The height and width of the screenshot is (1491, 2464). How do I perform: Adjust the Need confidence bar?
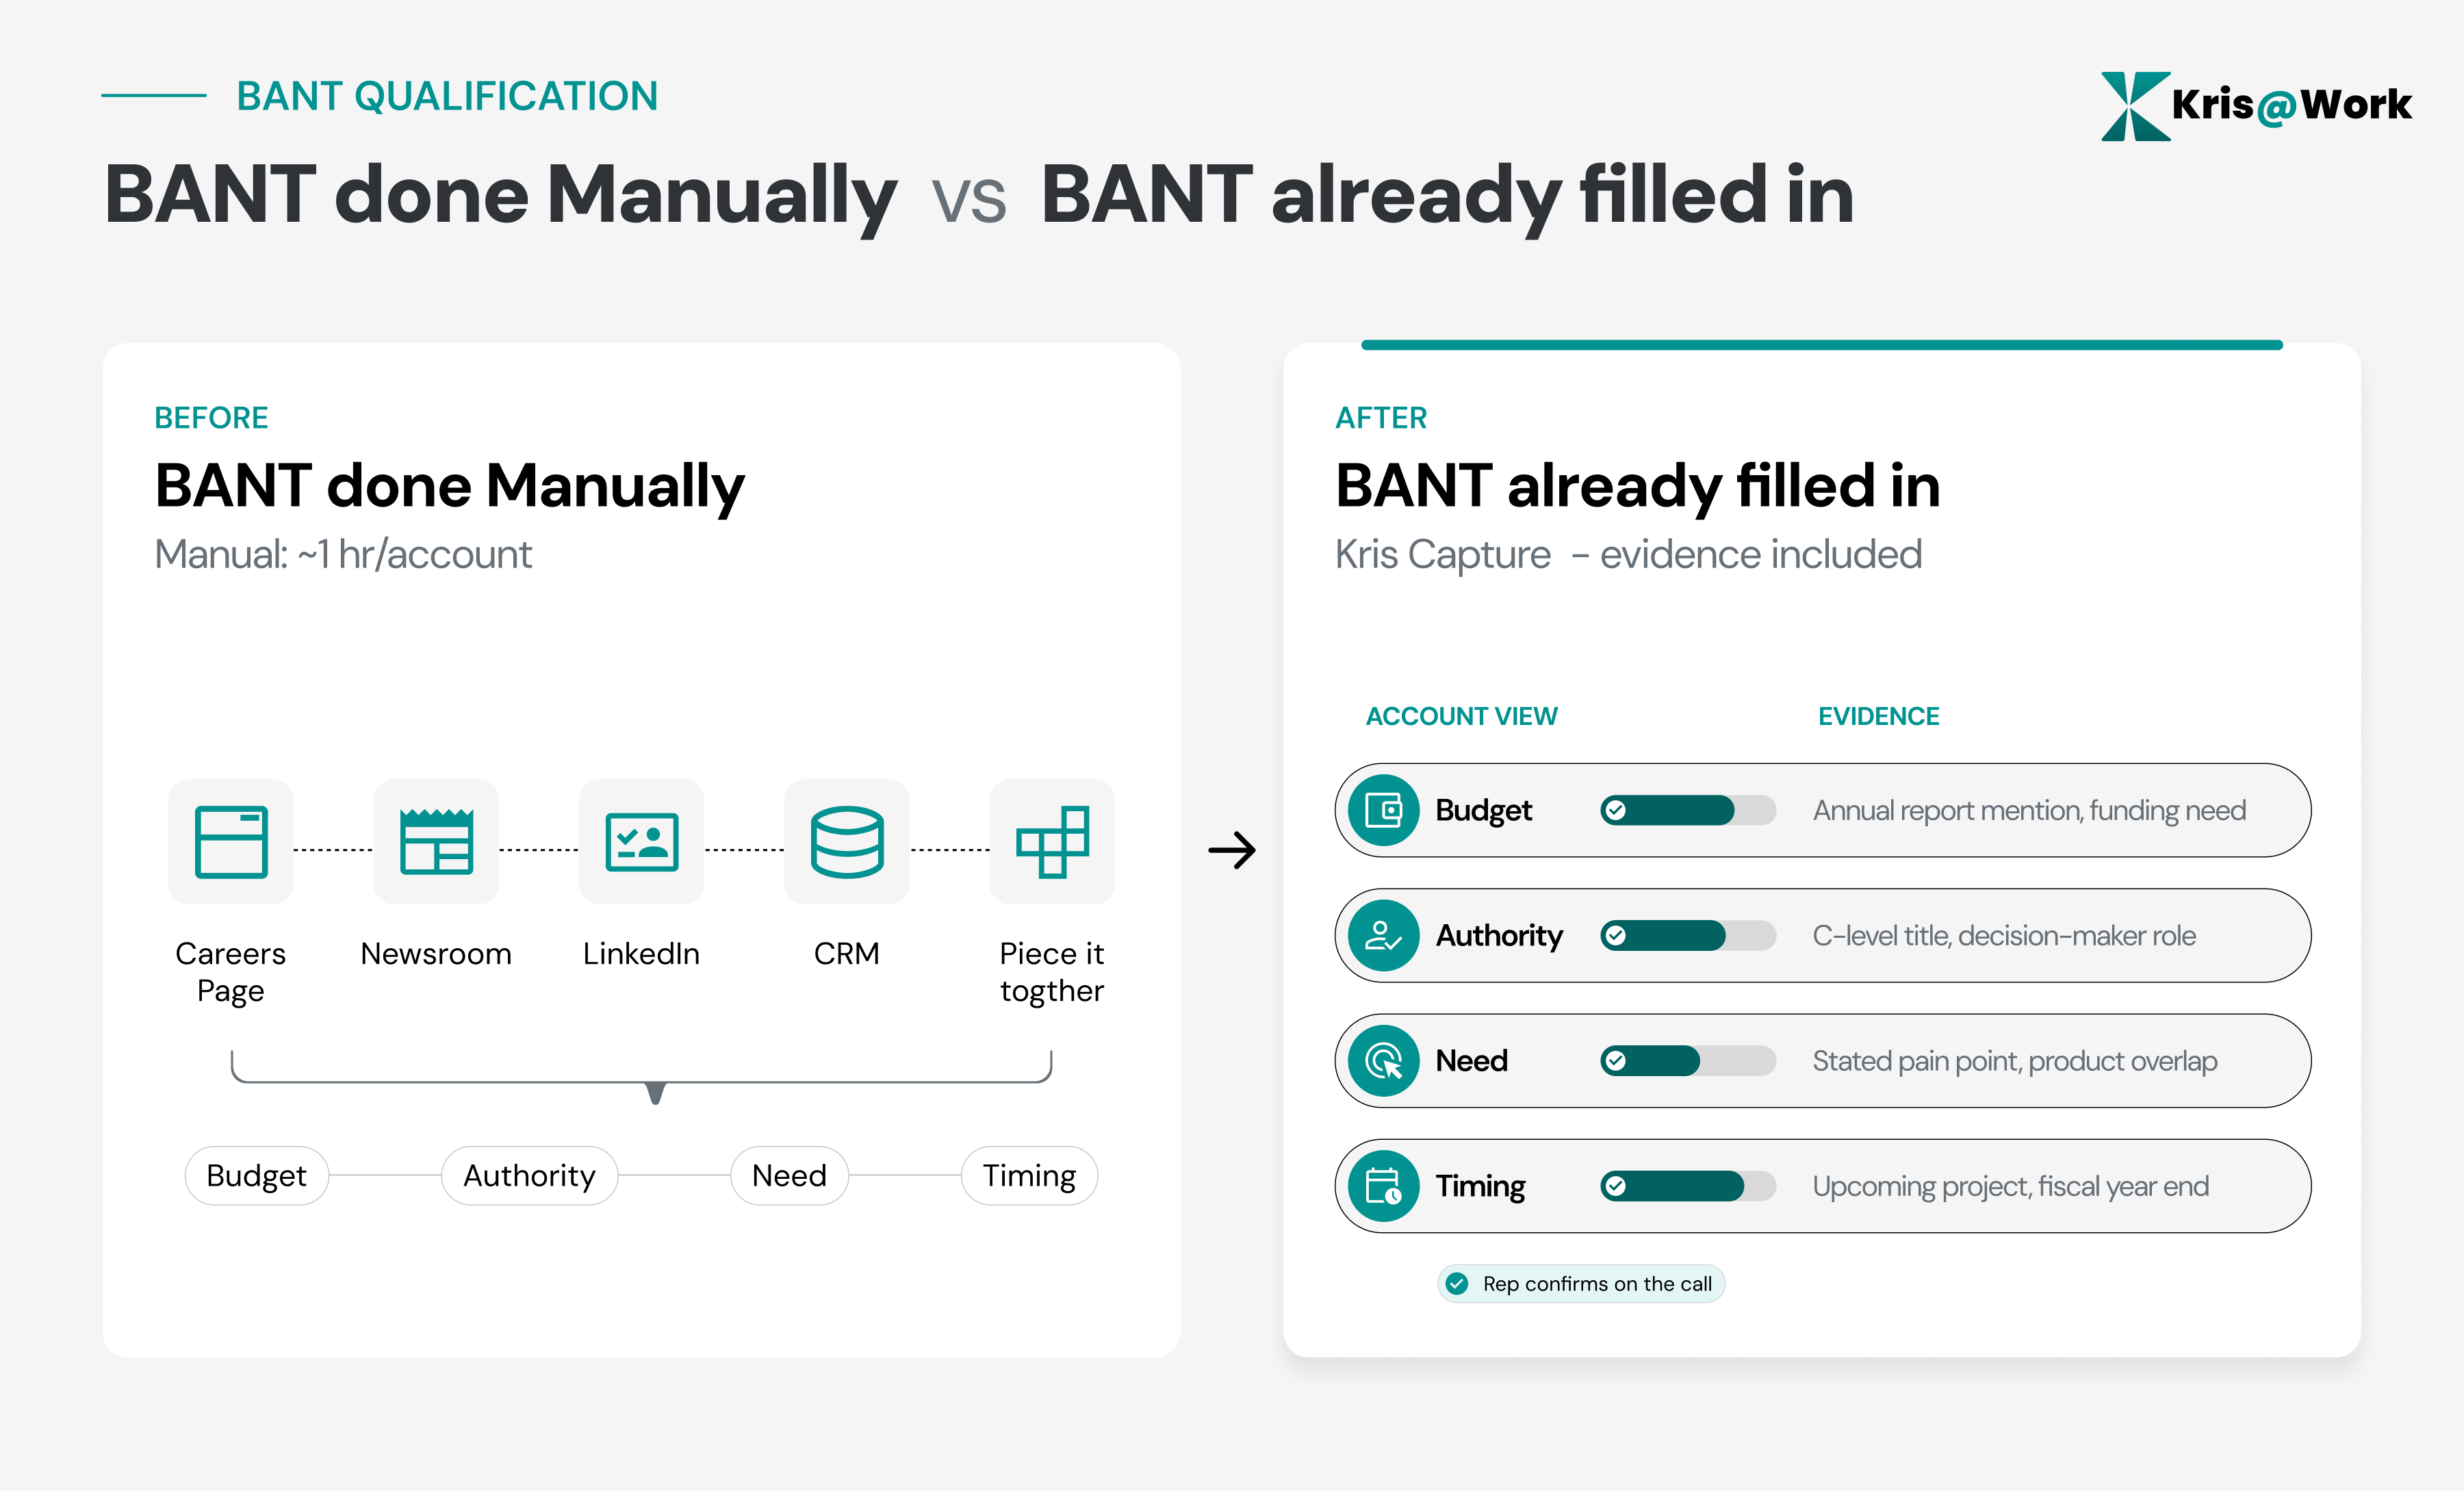[x=1688, y=1060]
